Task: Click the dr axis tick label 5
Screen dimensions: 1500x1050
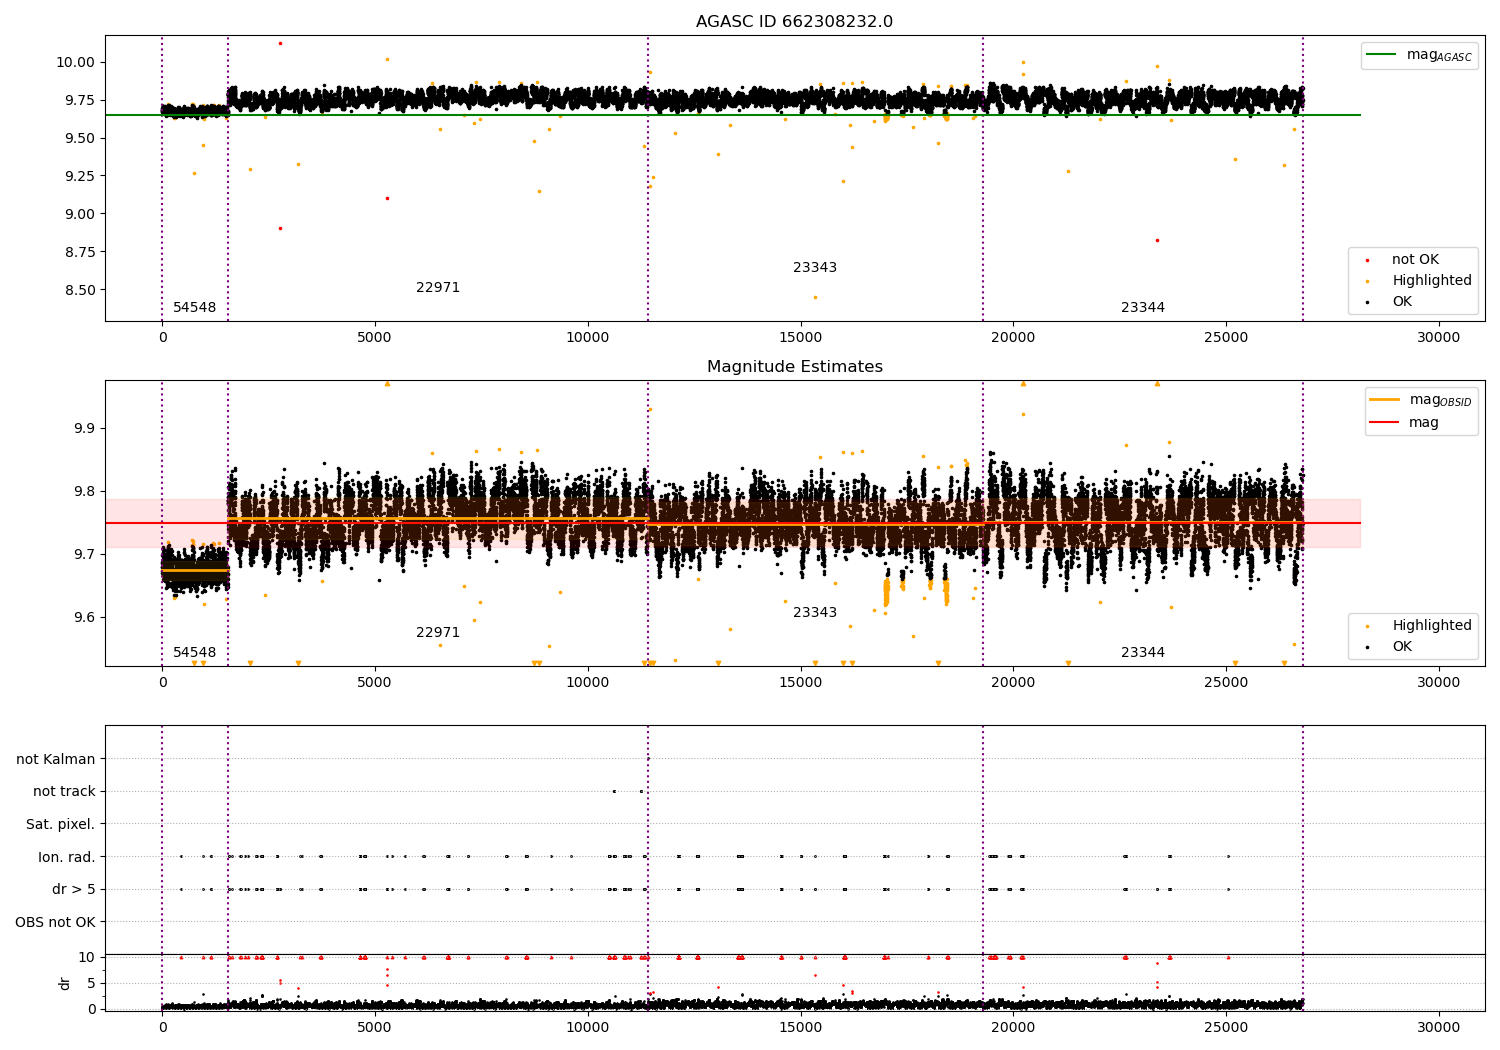Action: pyautogui.click(x=92, y=983)
